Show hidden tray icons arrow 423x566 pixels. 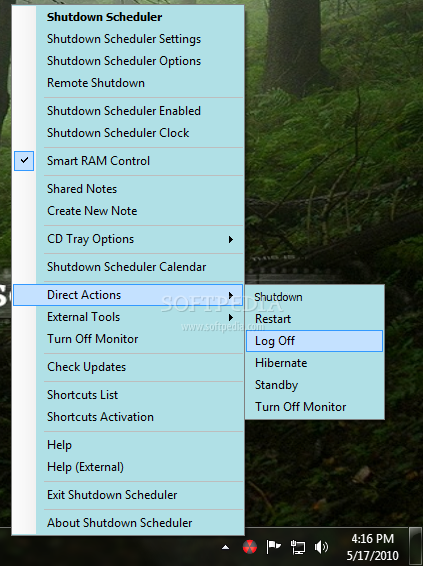226,547
